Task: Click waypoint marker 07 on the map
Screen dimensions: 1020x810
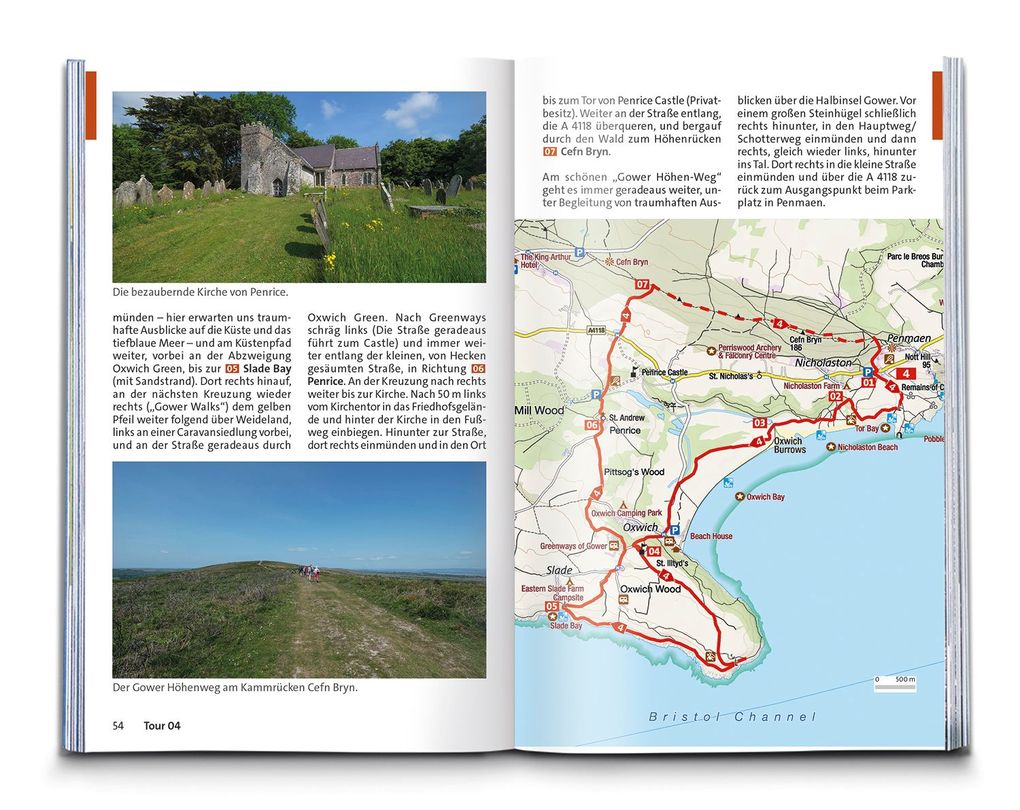Action: [642, 284]
